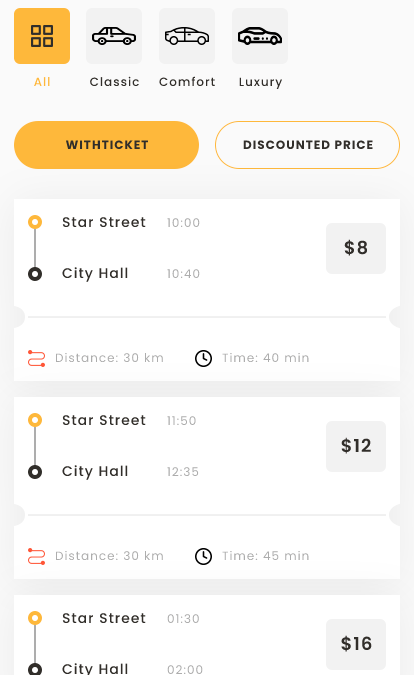Click the route distance icon in first ticket

pos(37,358)
